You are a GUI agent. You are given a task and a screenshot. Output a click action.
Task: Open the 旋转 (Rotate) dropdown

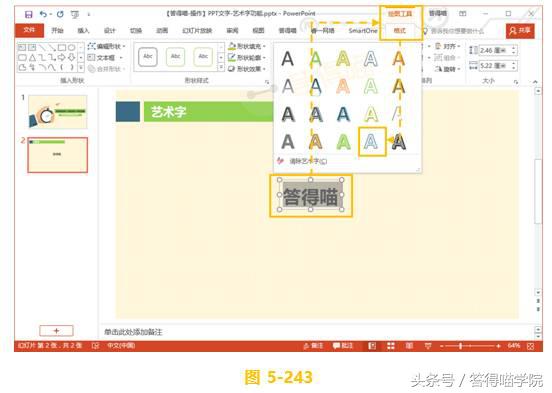tap(448, 69)
